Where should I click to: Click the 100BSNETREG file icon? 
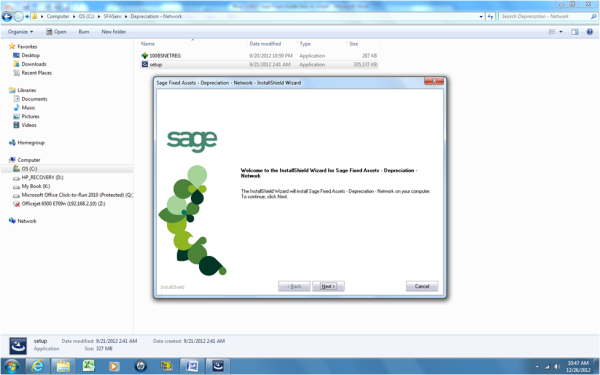coord(145,55)
